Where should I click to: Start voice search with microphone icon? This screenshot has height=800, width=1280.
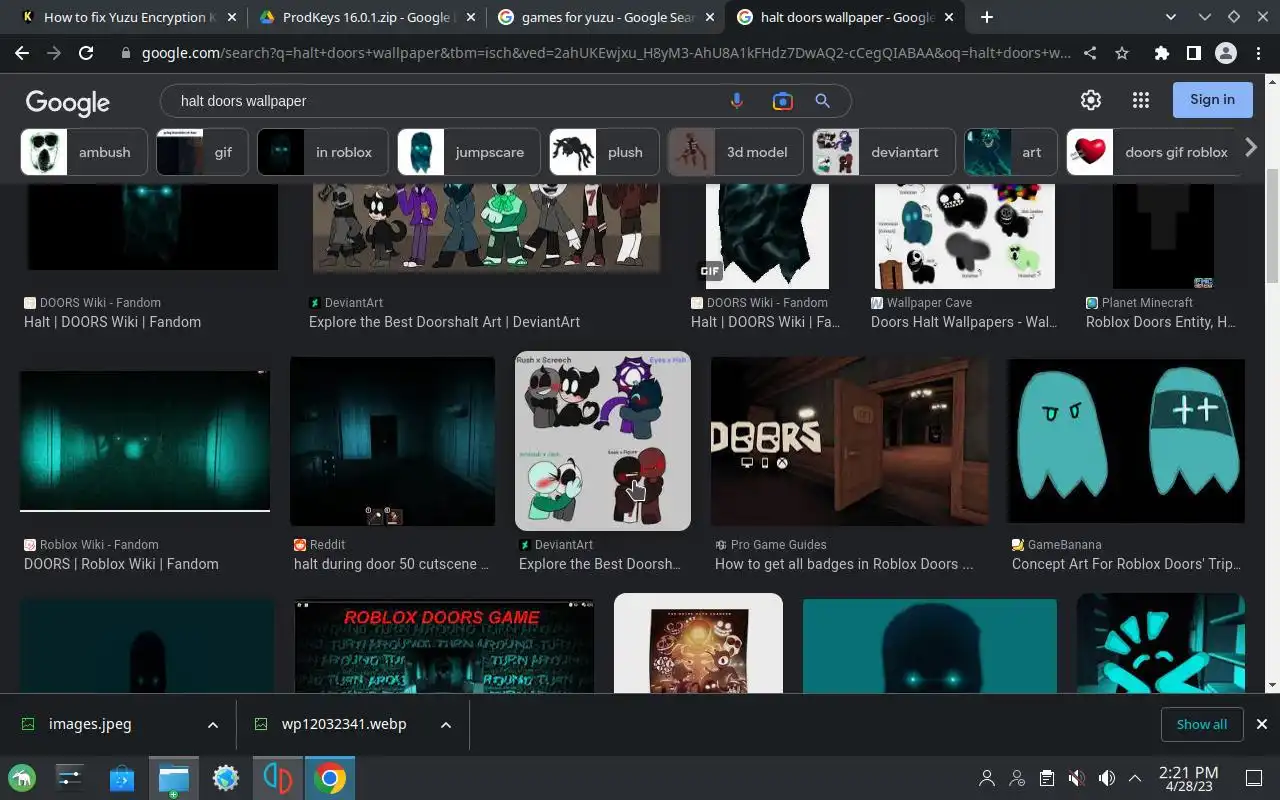click(737, 101)
